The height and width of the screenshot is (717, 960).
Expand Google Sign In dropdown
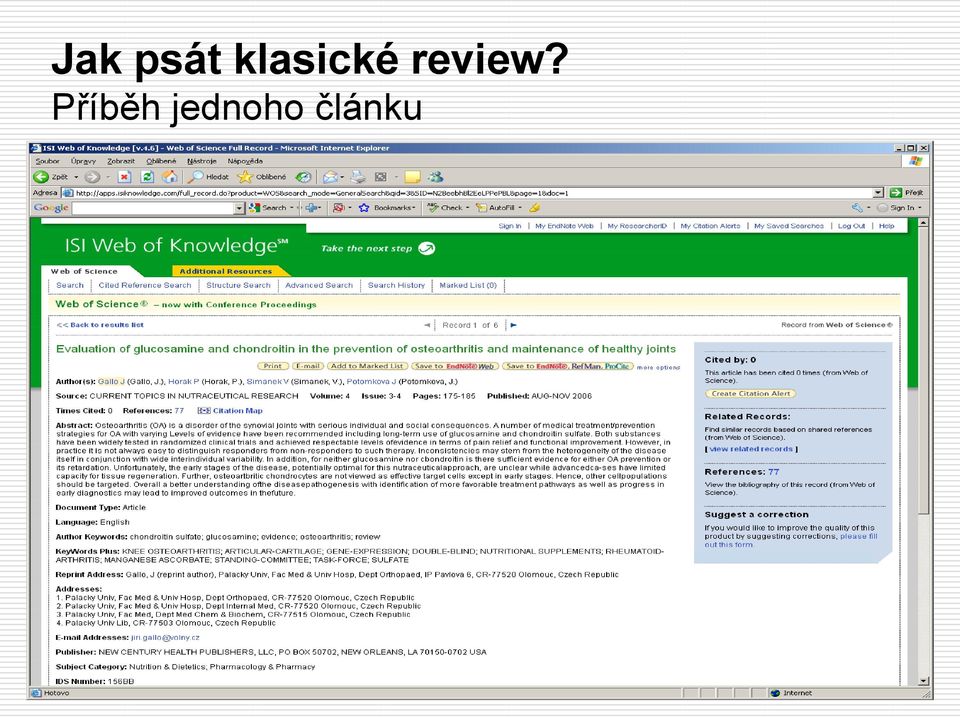pyautogui.click(x=920, y=208)
